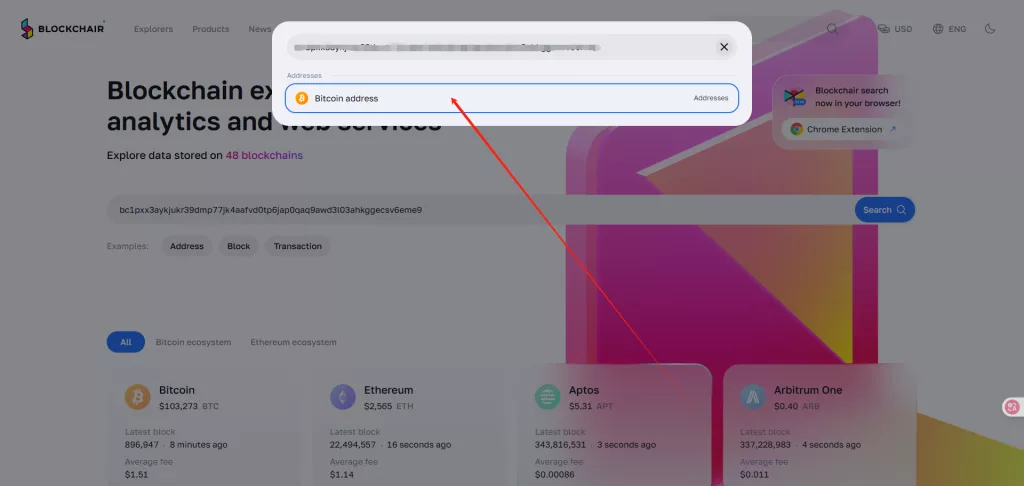Toggle dark mode moon icon
Viewport: 1024px width, 486px height.
tap(990, 29)
